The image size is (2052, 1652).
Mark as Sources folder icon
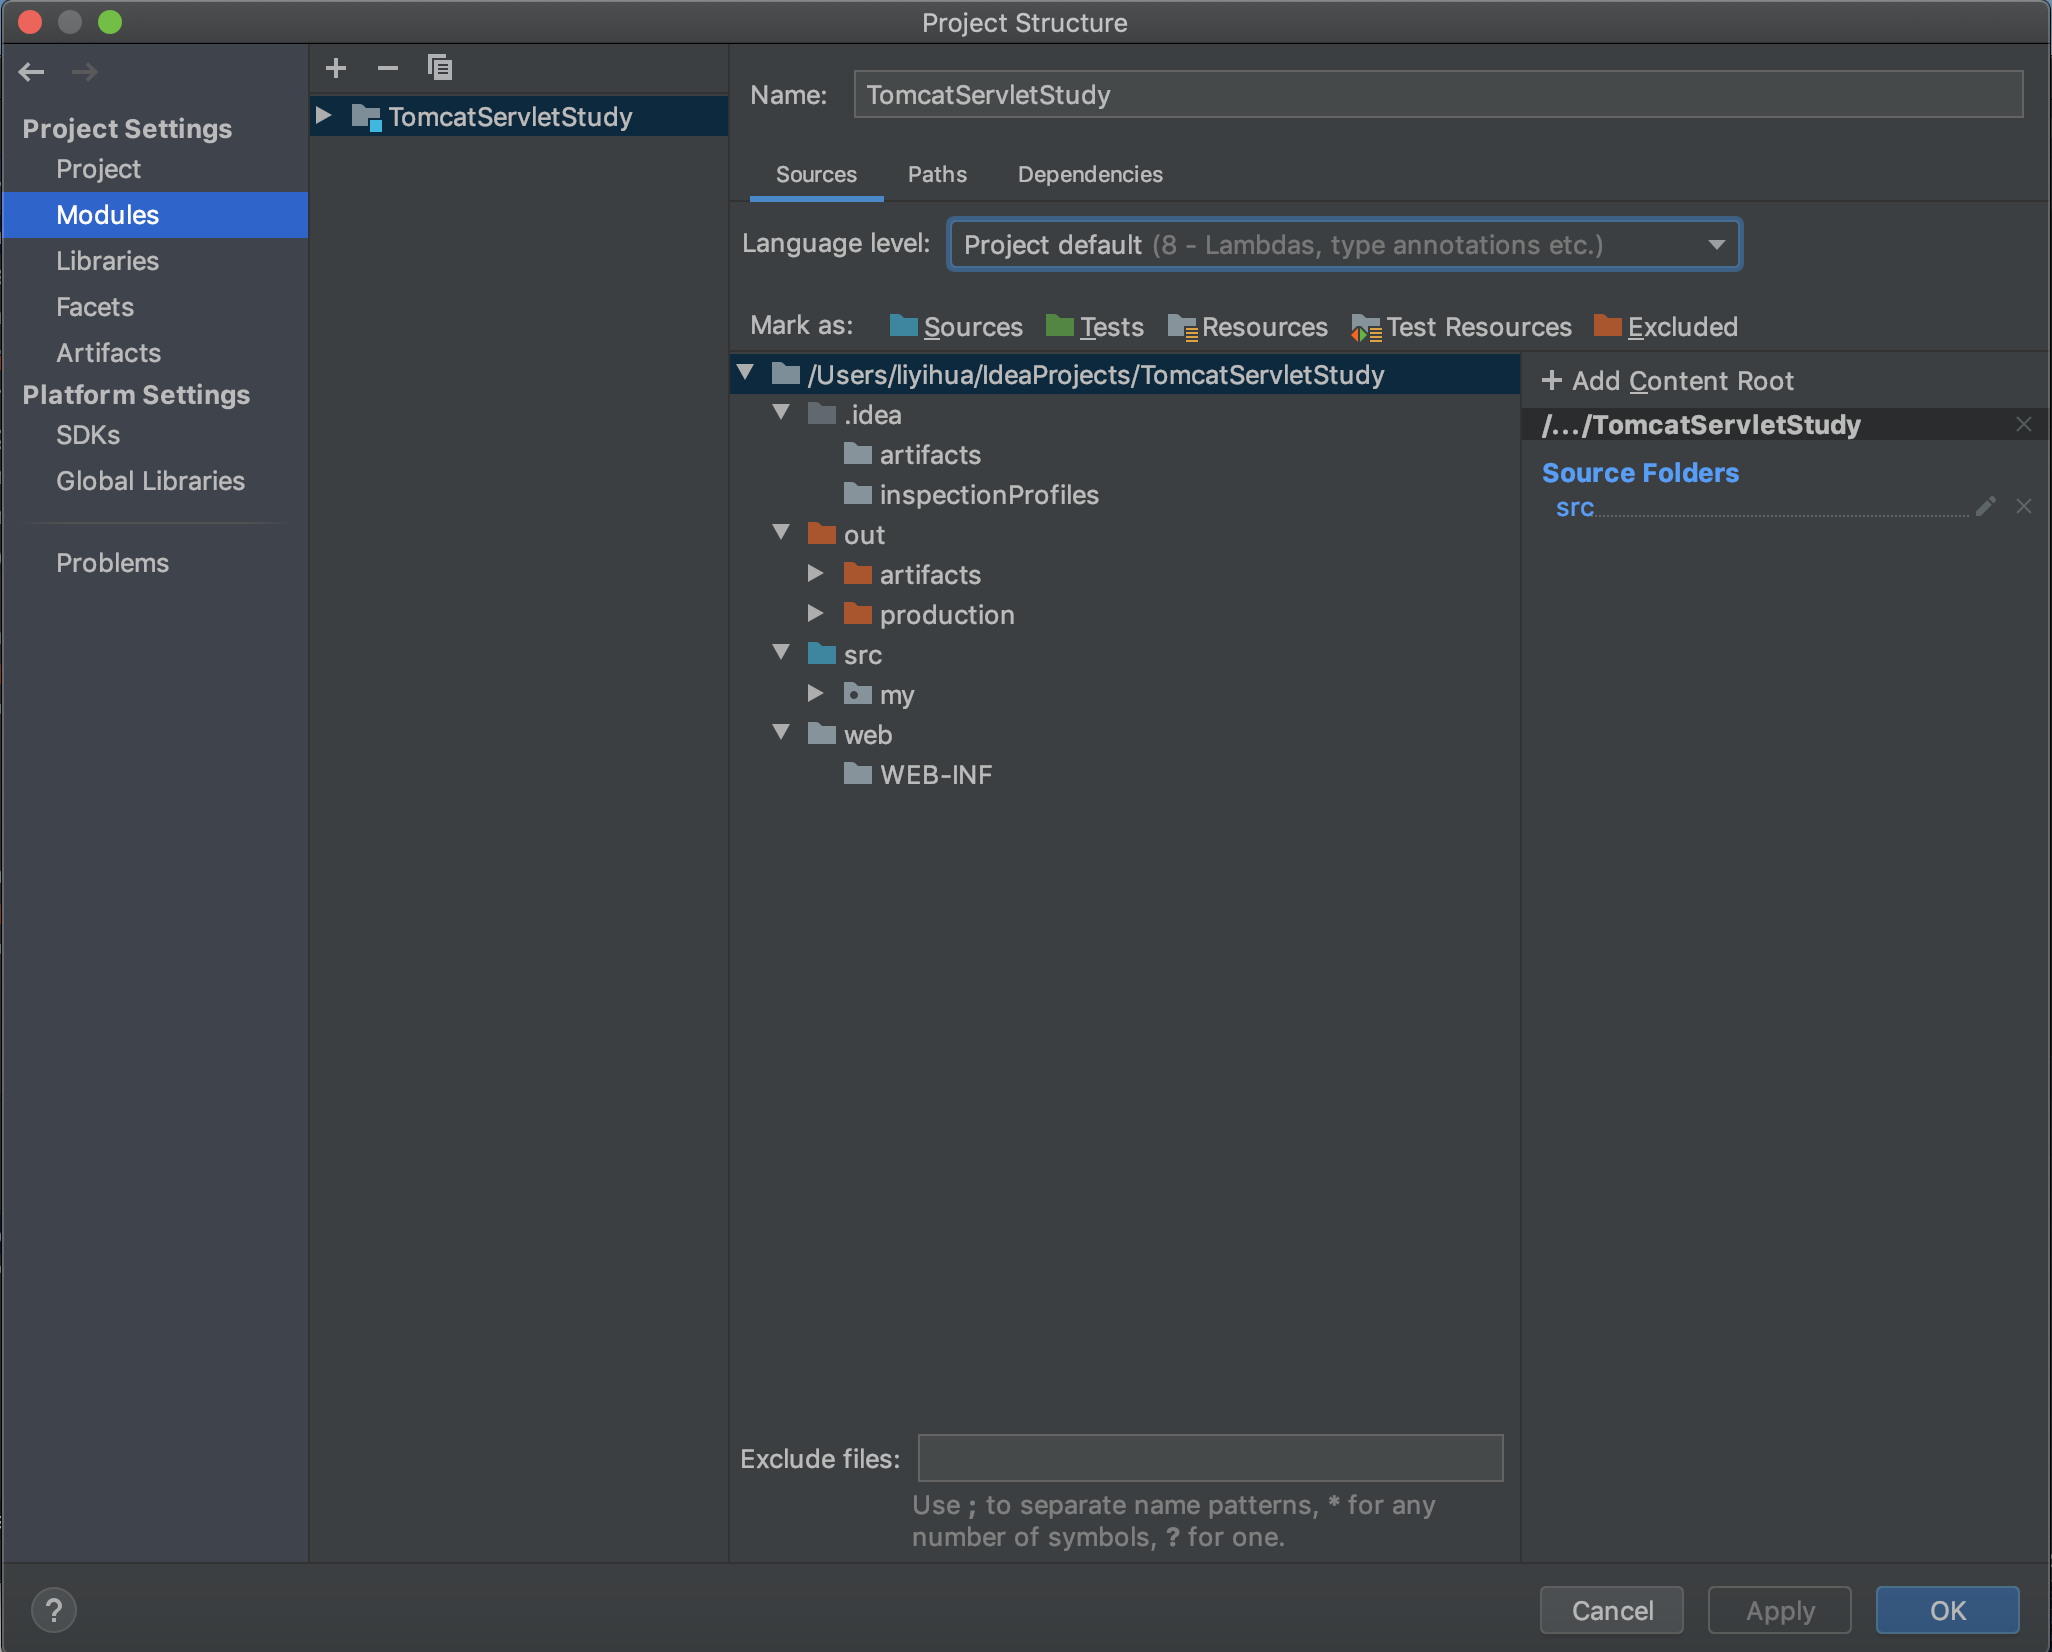tap(904, 326)
